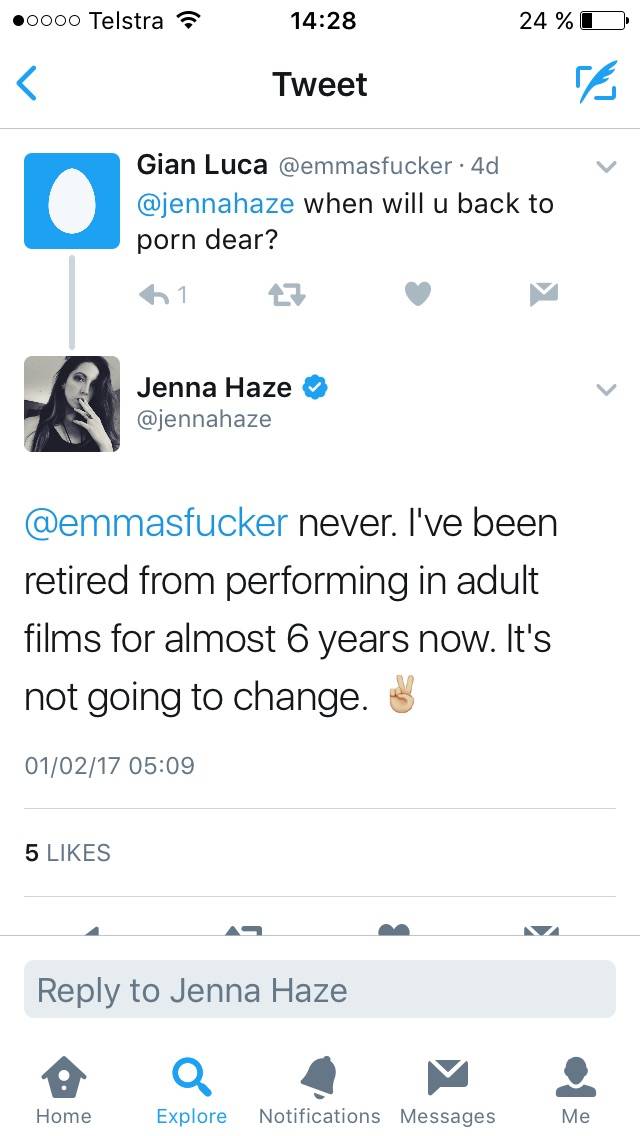The width and height of the screenshot is (640, 1136).
Task: Tap the back arrow icon
Action: [x=28, y=84]
